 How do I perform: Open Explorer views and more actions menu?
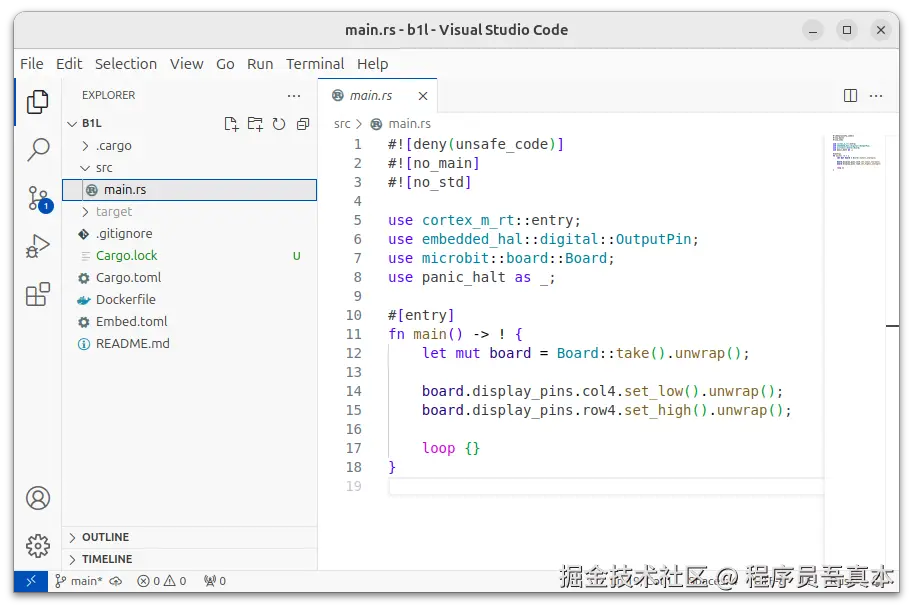point(294,95)
